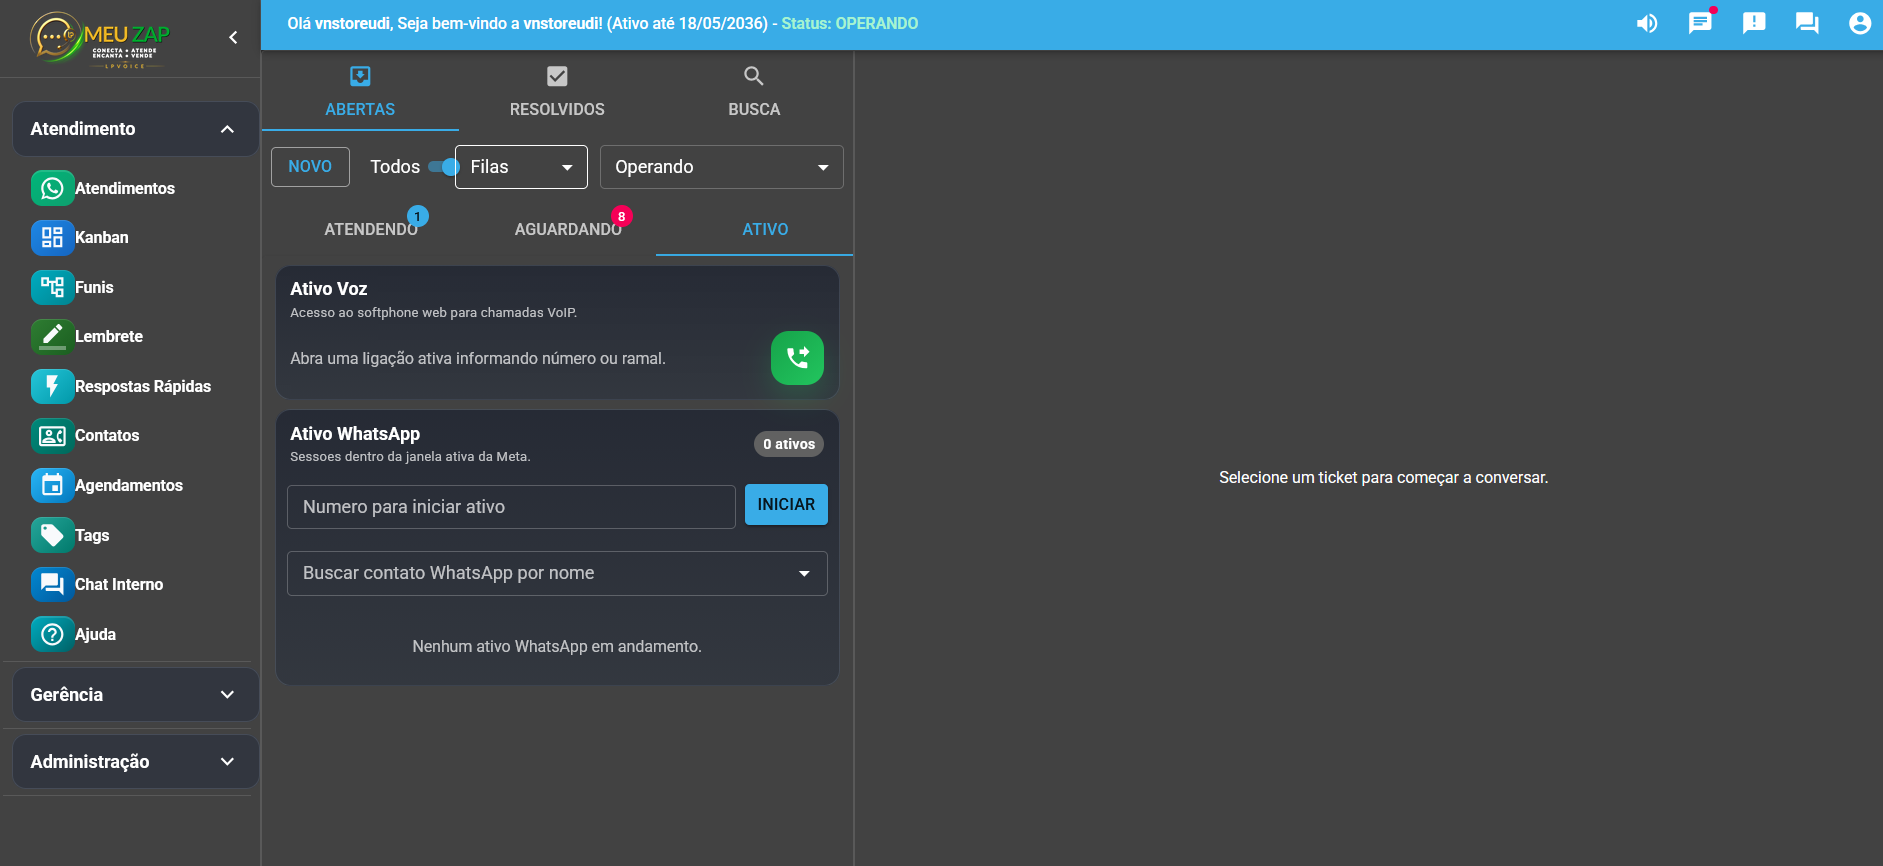Toggle notification sound speaker icon
Image resolution: width=1883 pixels, height=866 pixels.
tap(1647, 23)
